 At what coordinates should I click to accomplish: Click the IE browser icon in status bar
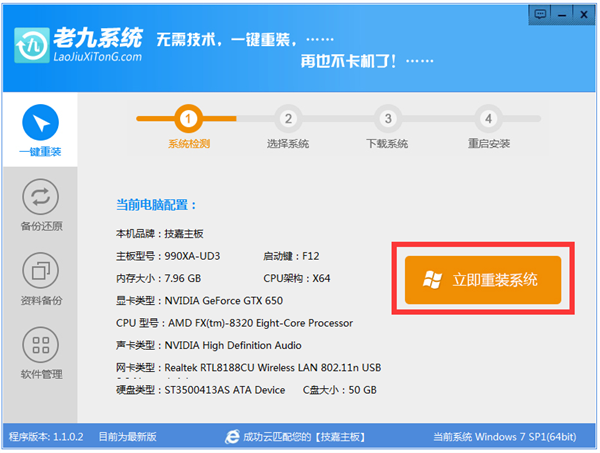[233, 437]
